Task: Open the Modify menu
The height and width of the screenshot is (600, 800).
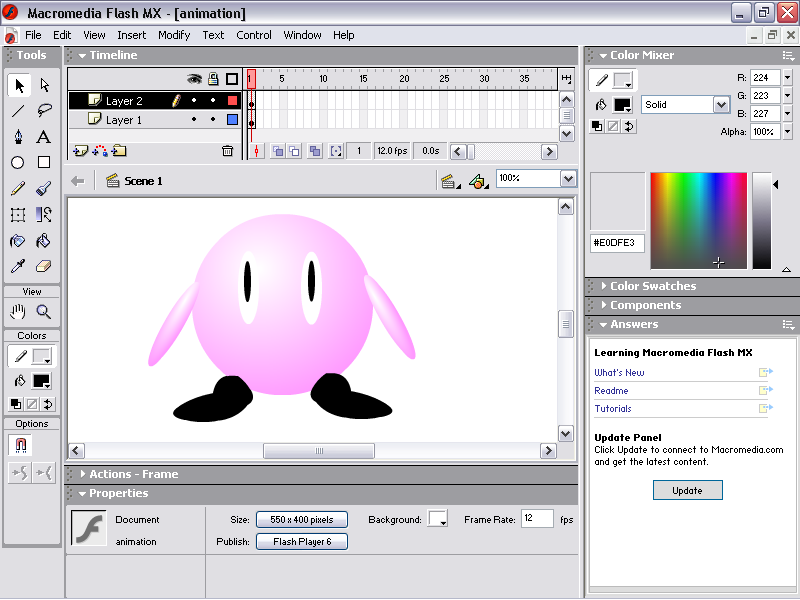Action: click(174, 35)
